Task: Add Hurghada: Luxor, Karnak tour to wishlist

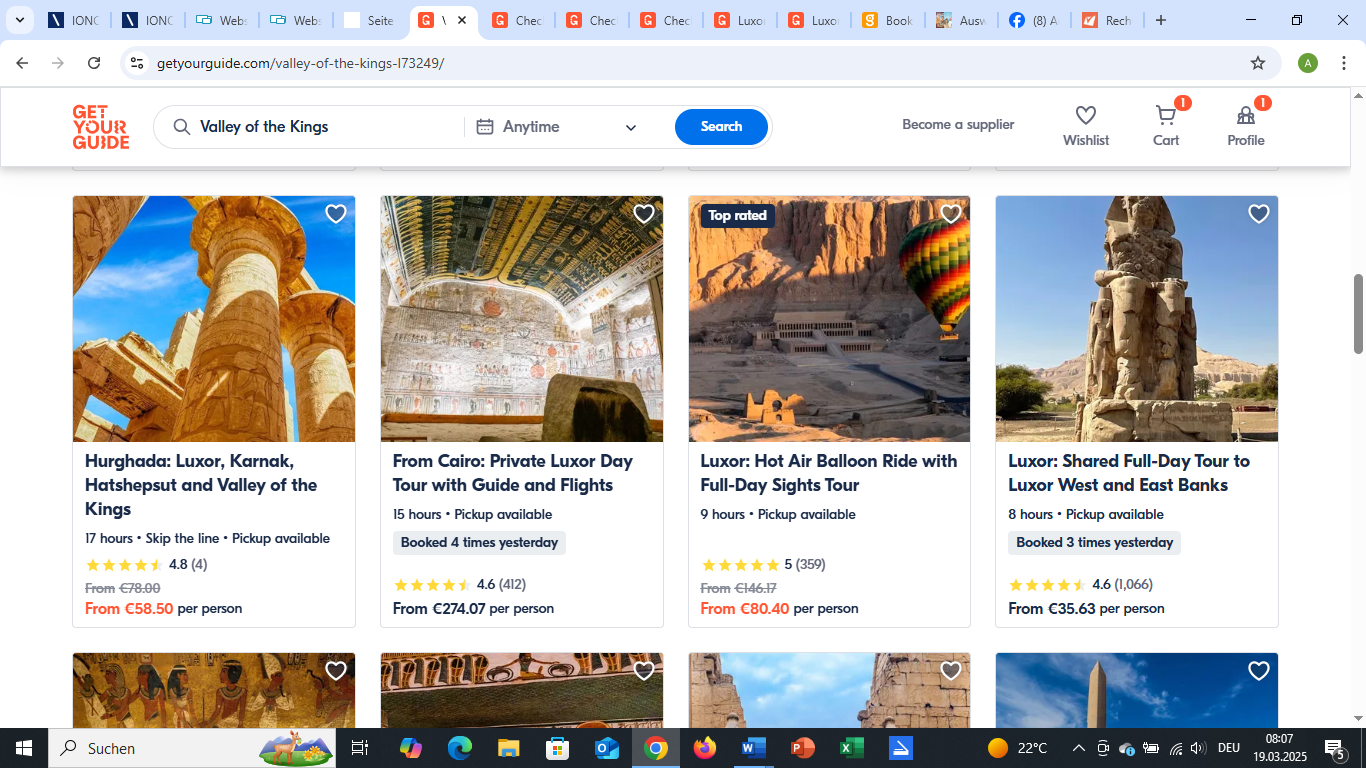Action: pyautogui.click(x=336, y=214)
